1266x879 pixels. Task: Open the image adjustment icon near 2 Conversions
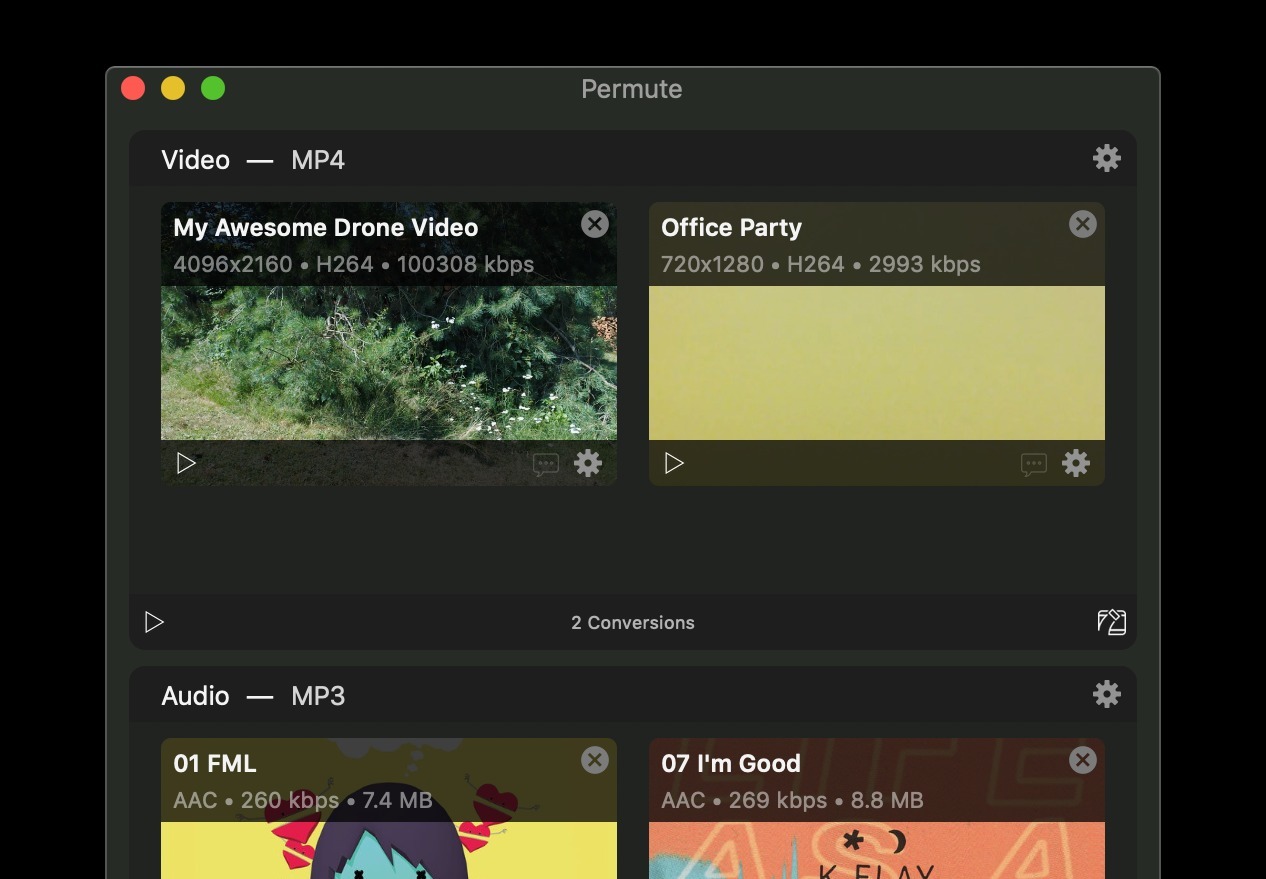[1112, 621]
